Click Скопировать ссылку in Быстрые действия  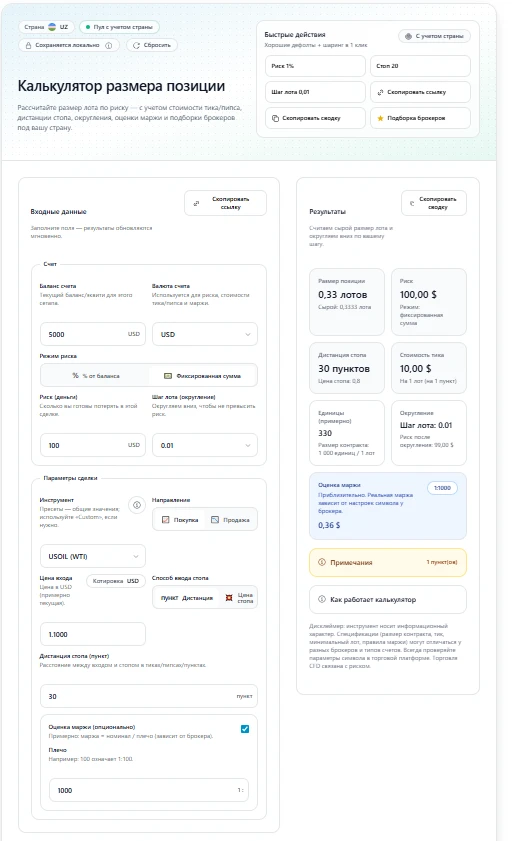(x=420, y=92)
